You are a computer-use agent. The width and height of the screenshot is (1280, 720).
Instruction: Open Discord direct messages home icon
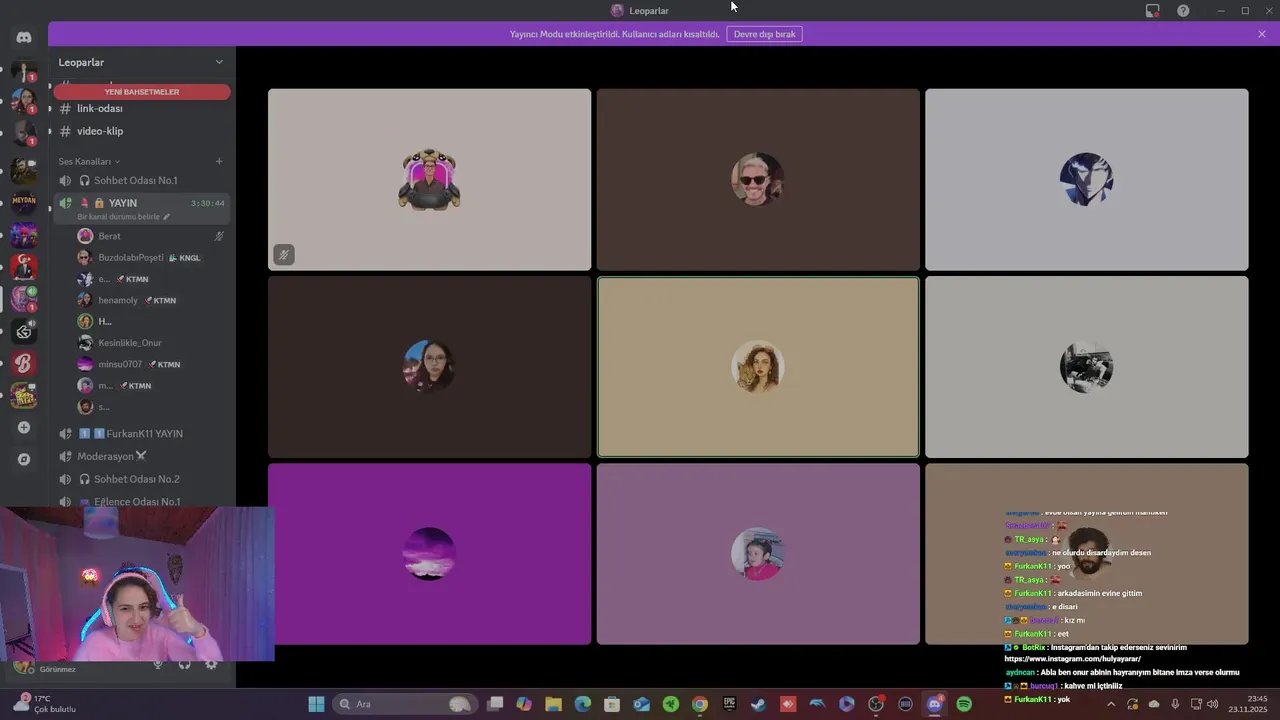(24, 37)
